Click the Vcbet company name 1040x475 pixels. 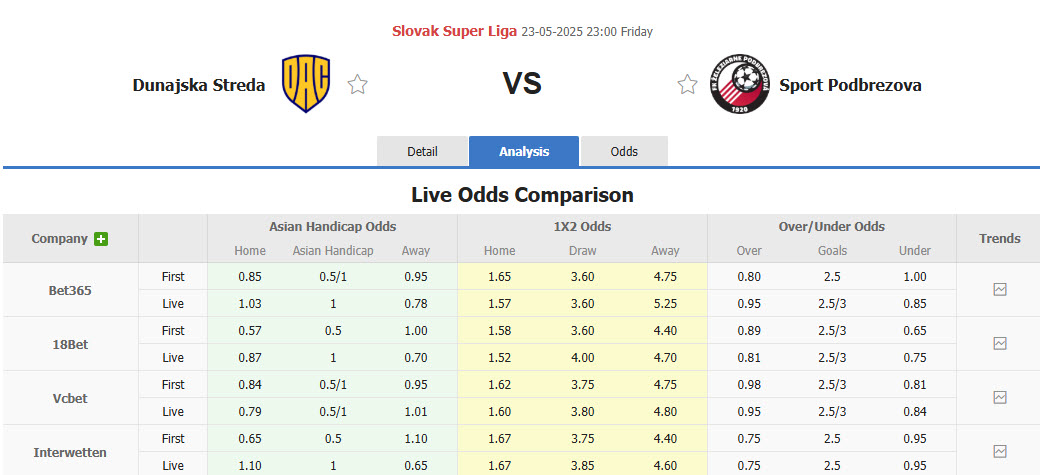tap(68, 398)
